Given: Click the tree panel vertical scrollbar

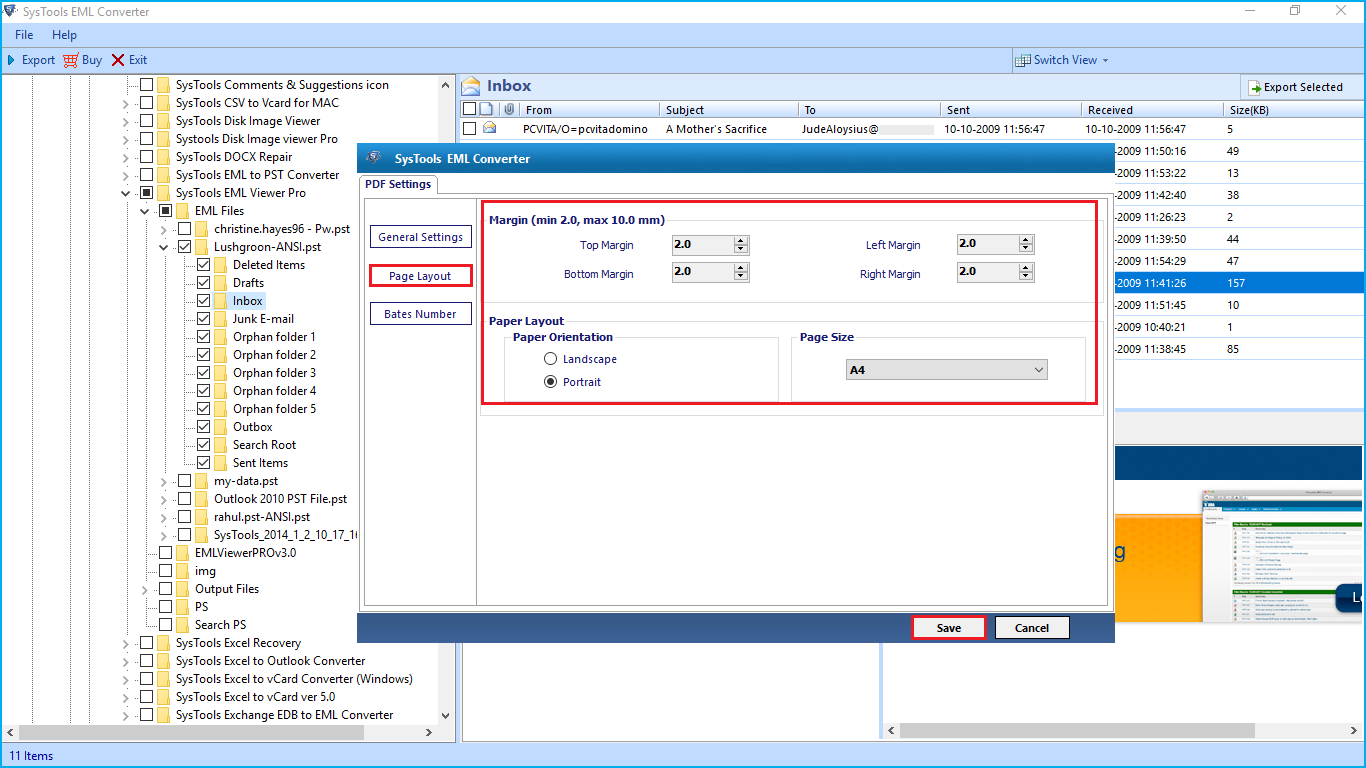Looking at the screenshot, I should click(447, 400).
